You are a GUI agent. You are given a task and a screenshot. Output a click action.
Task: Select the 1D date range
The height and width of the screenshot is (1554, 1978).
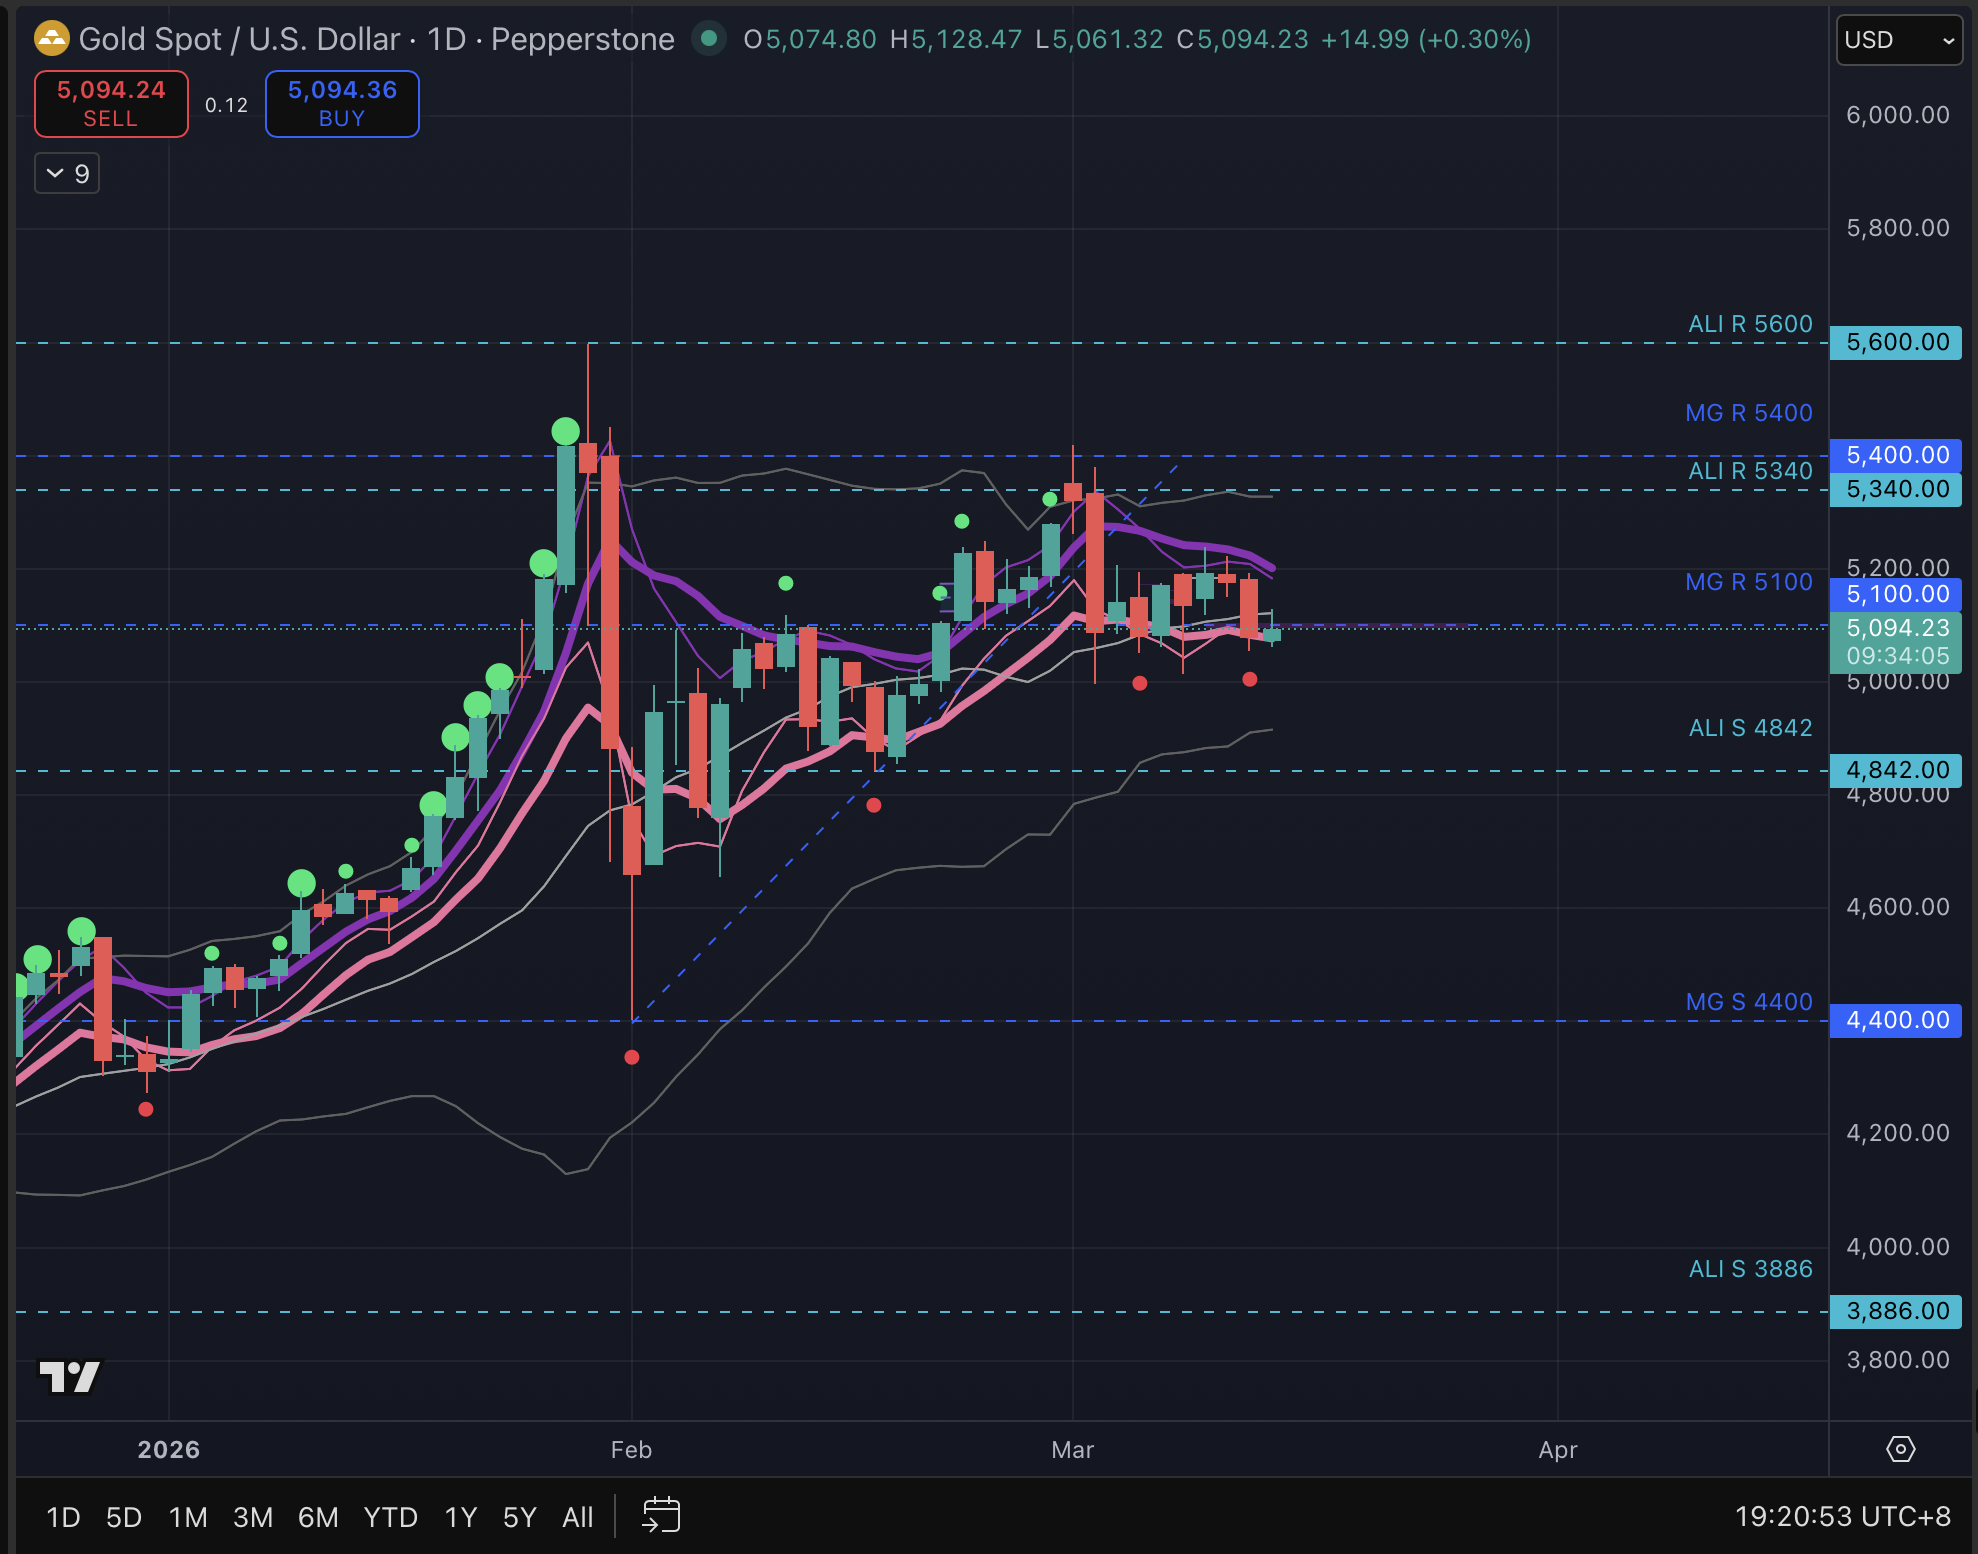63,1517
